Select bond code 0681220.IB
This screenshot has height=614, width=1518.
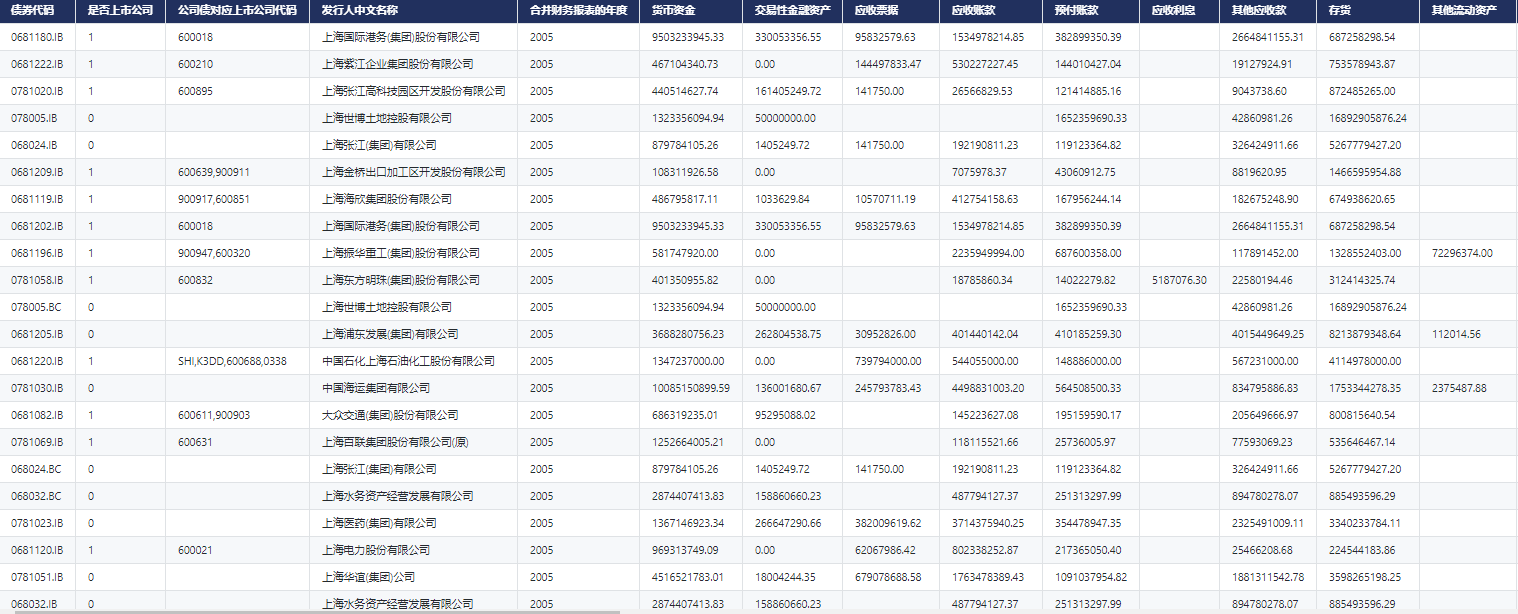pos(37,361)
